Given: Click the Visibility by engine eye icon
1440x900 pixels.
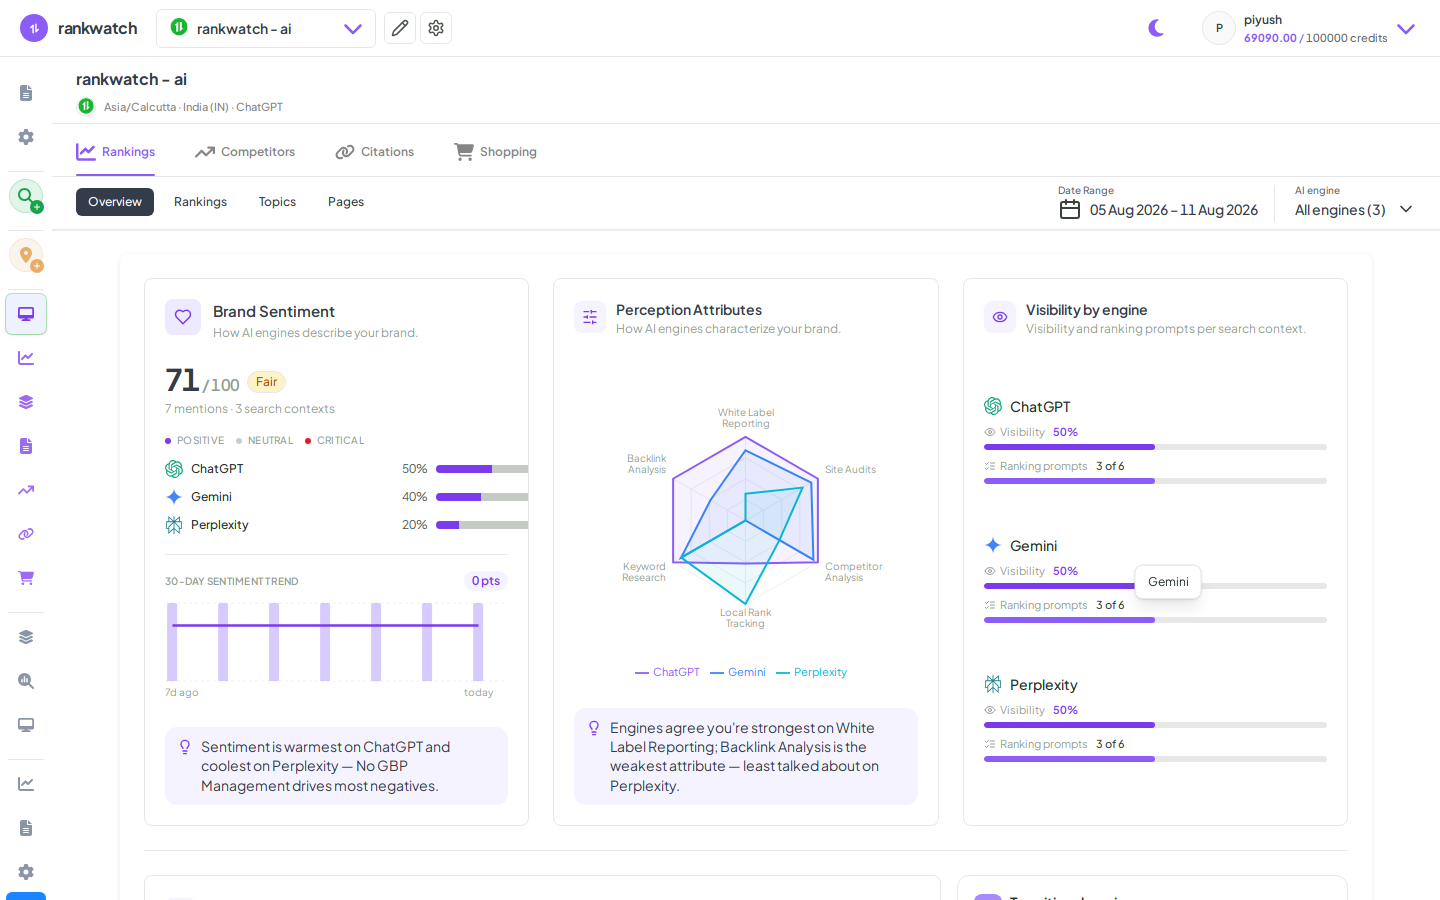Looking at the screenshot, I should 1000,317.
